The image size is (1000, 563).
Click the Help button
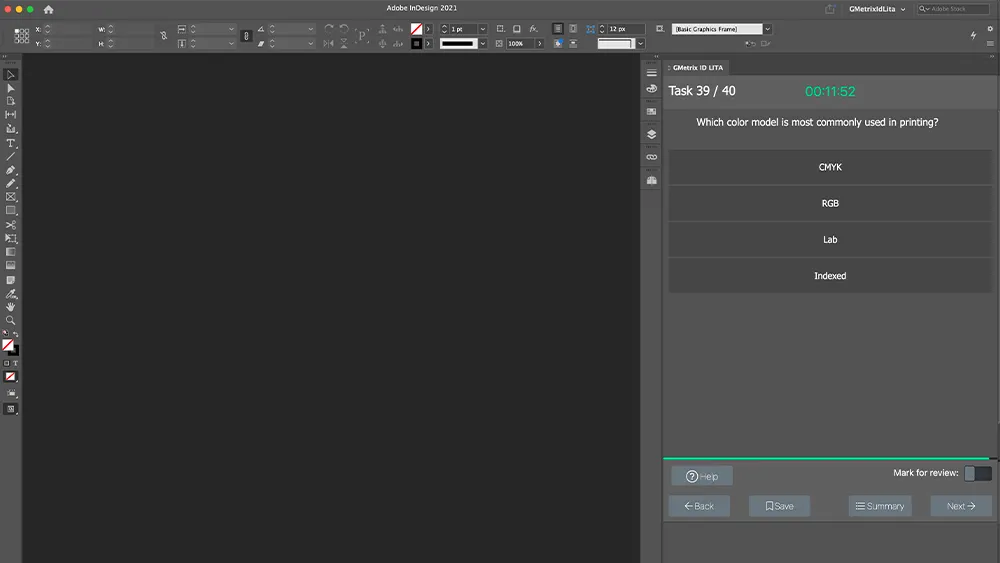point(702,476)
